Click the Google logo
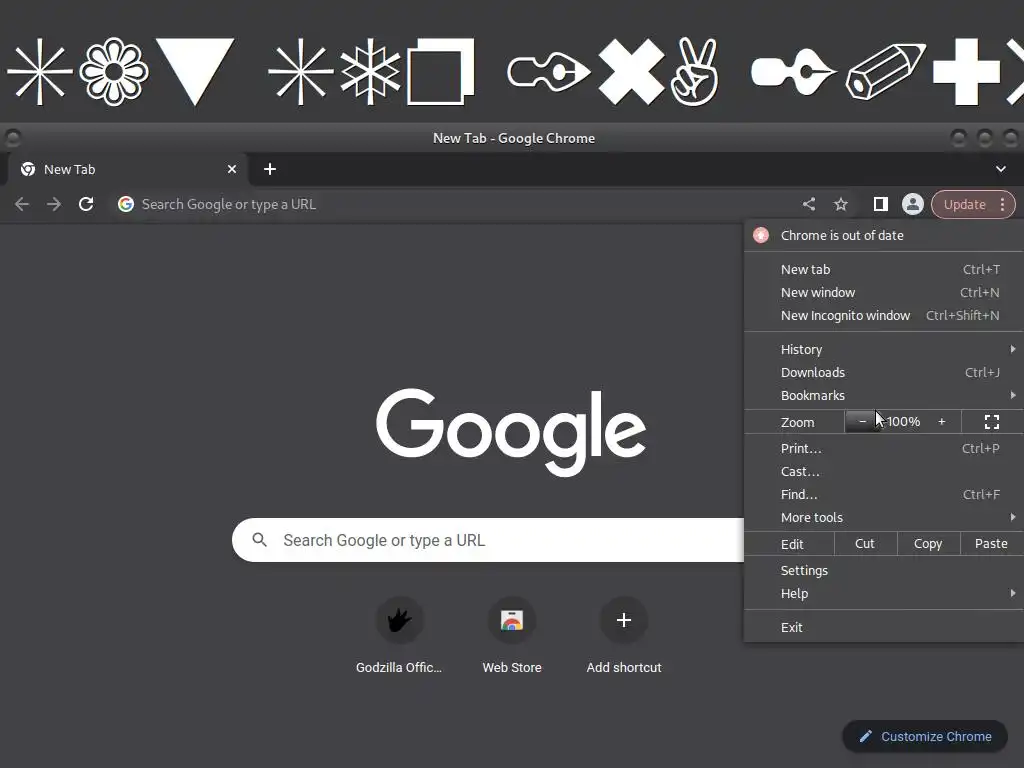Image resolution: width=1024 pixels, height=768 pixels. [511, 432]
